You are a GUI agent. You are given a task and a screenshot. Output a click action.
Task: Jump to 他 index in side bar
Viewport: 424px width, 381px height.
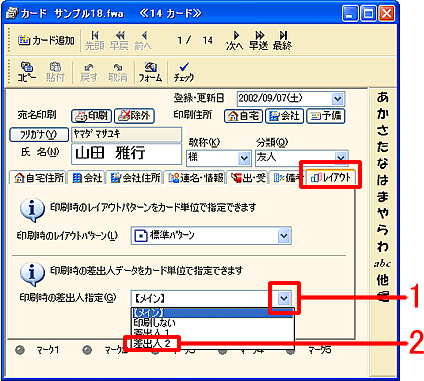(383, 280)
